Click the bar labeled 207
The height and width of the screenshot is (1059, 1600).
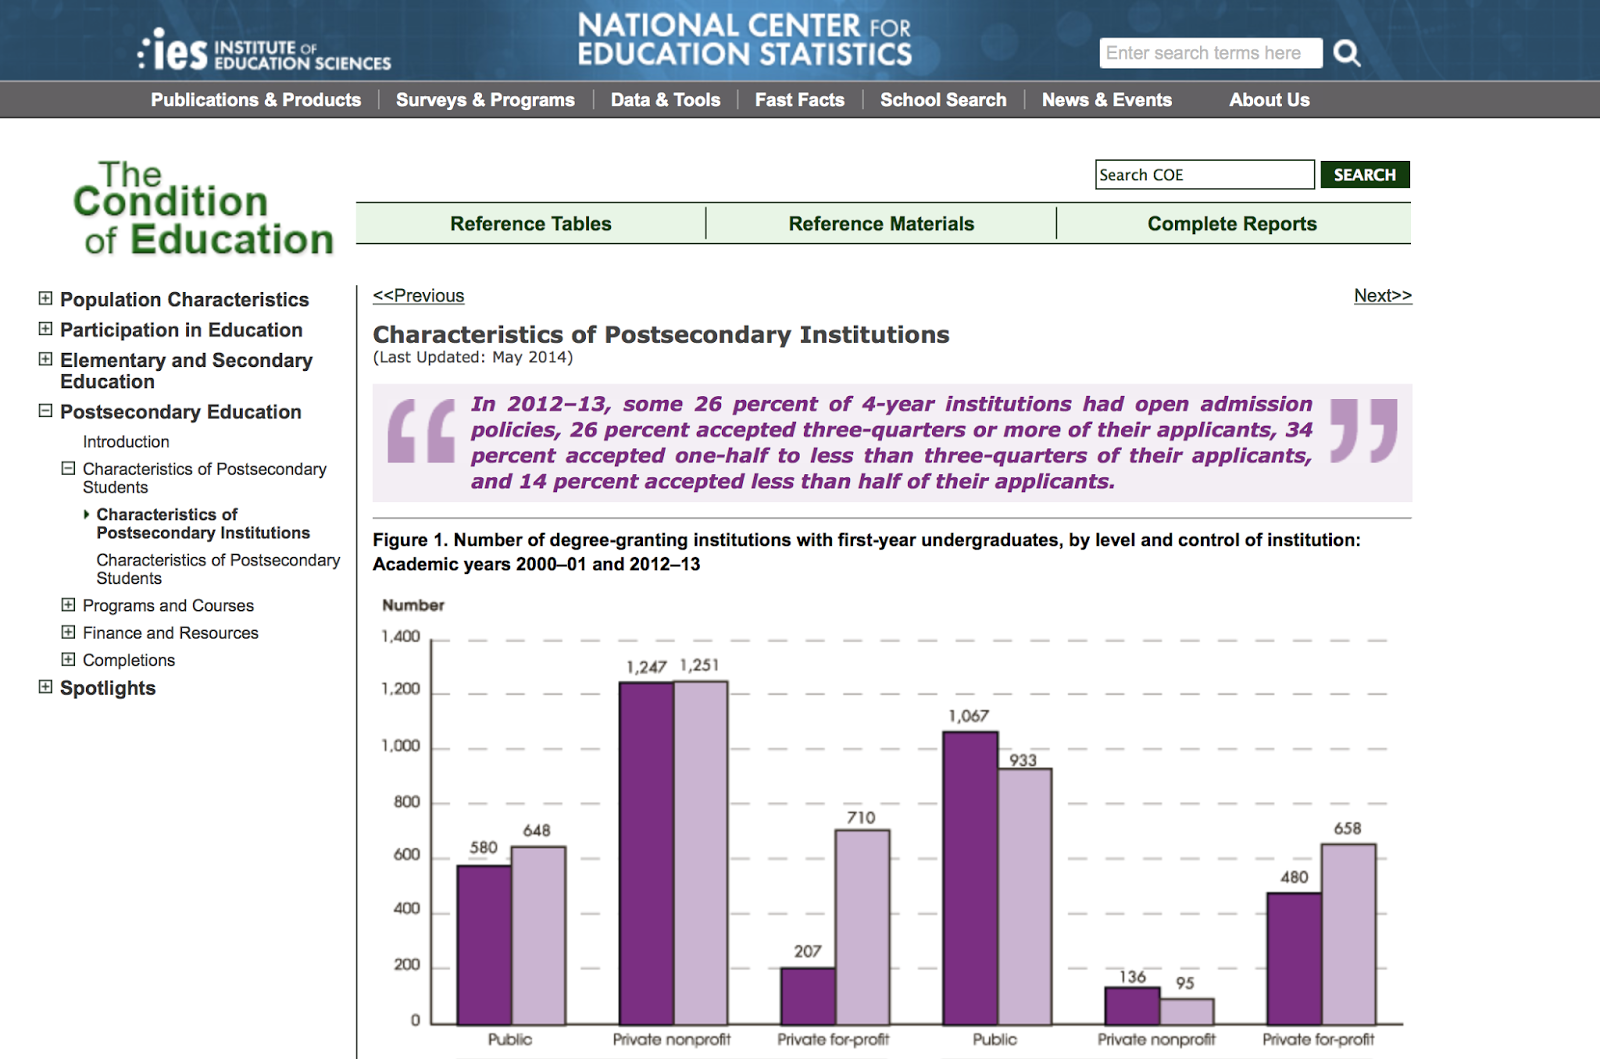tap(808, 996)
